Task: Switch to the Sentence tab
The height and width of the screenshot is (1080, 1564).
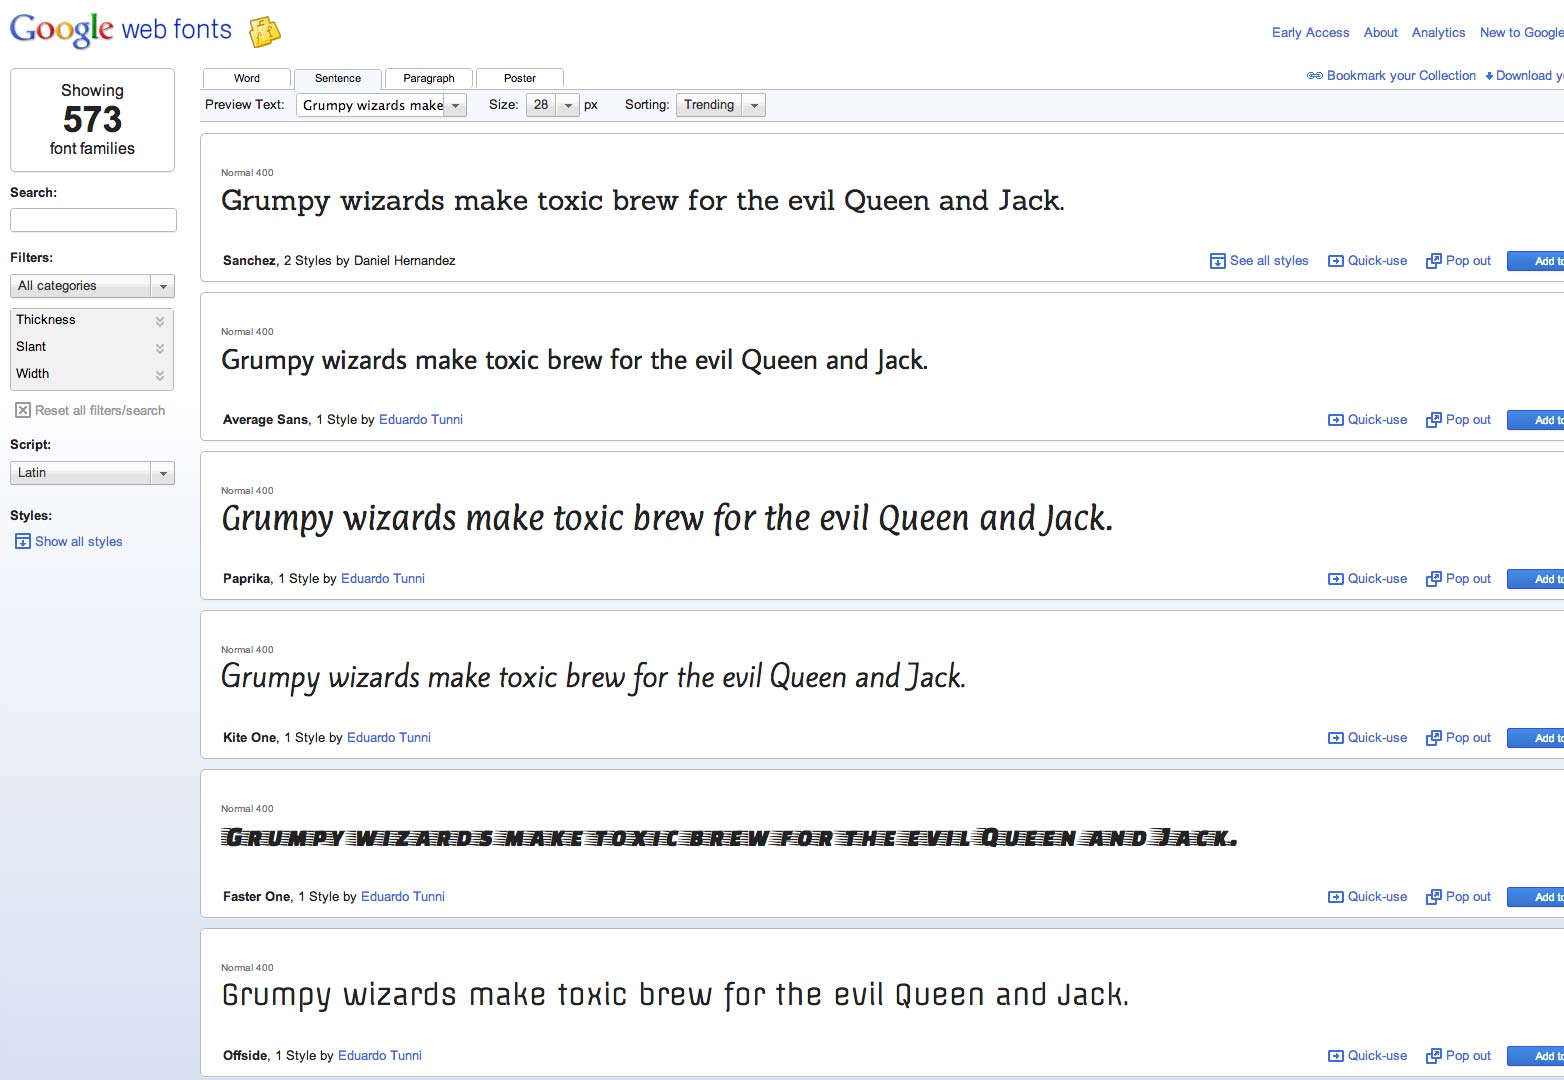Action: pos(338,78)
